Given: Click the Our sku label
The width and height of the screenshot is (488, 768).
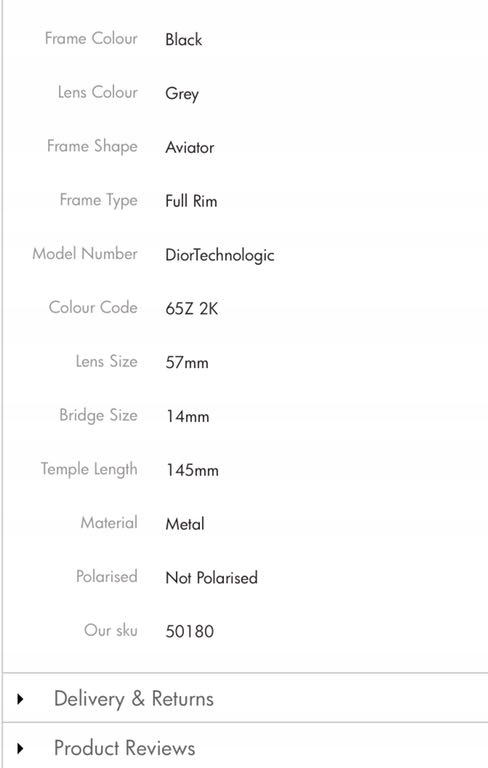Looking at the screenshot, I should pyautogui.click(x=111, y=630).
